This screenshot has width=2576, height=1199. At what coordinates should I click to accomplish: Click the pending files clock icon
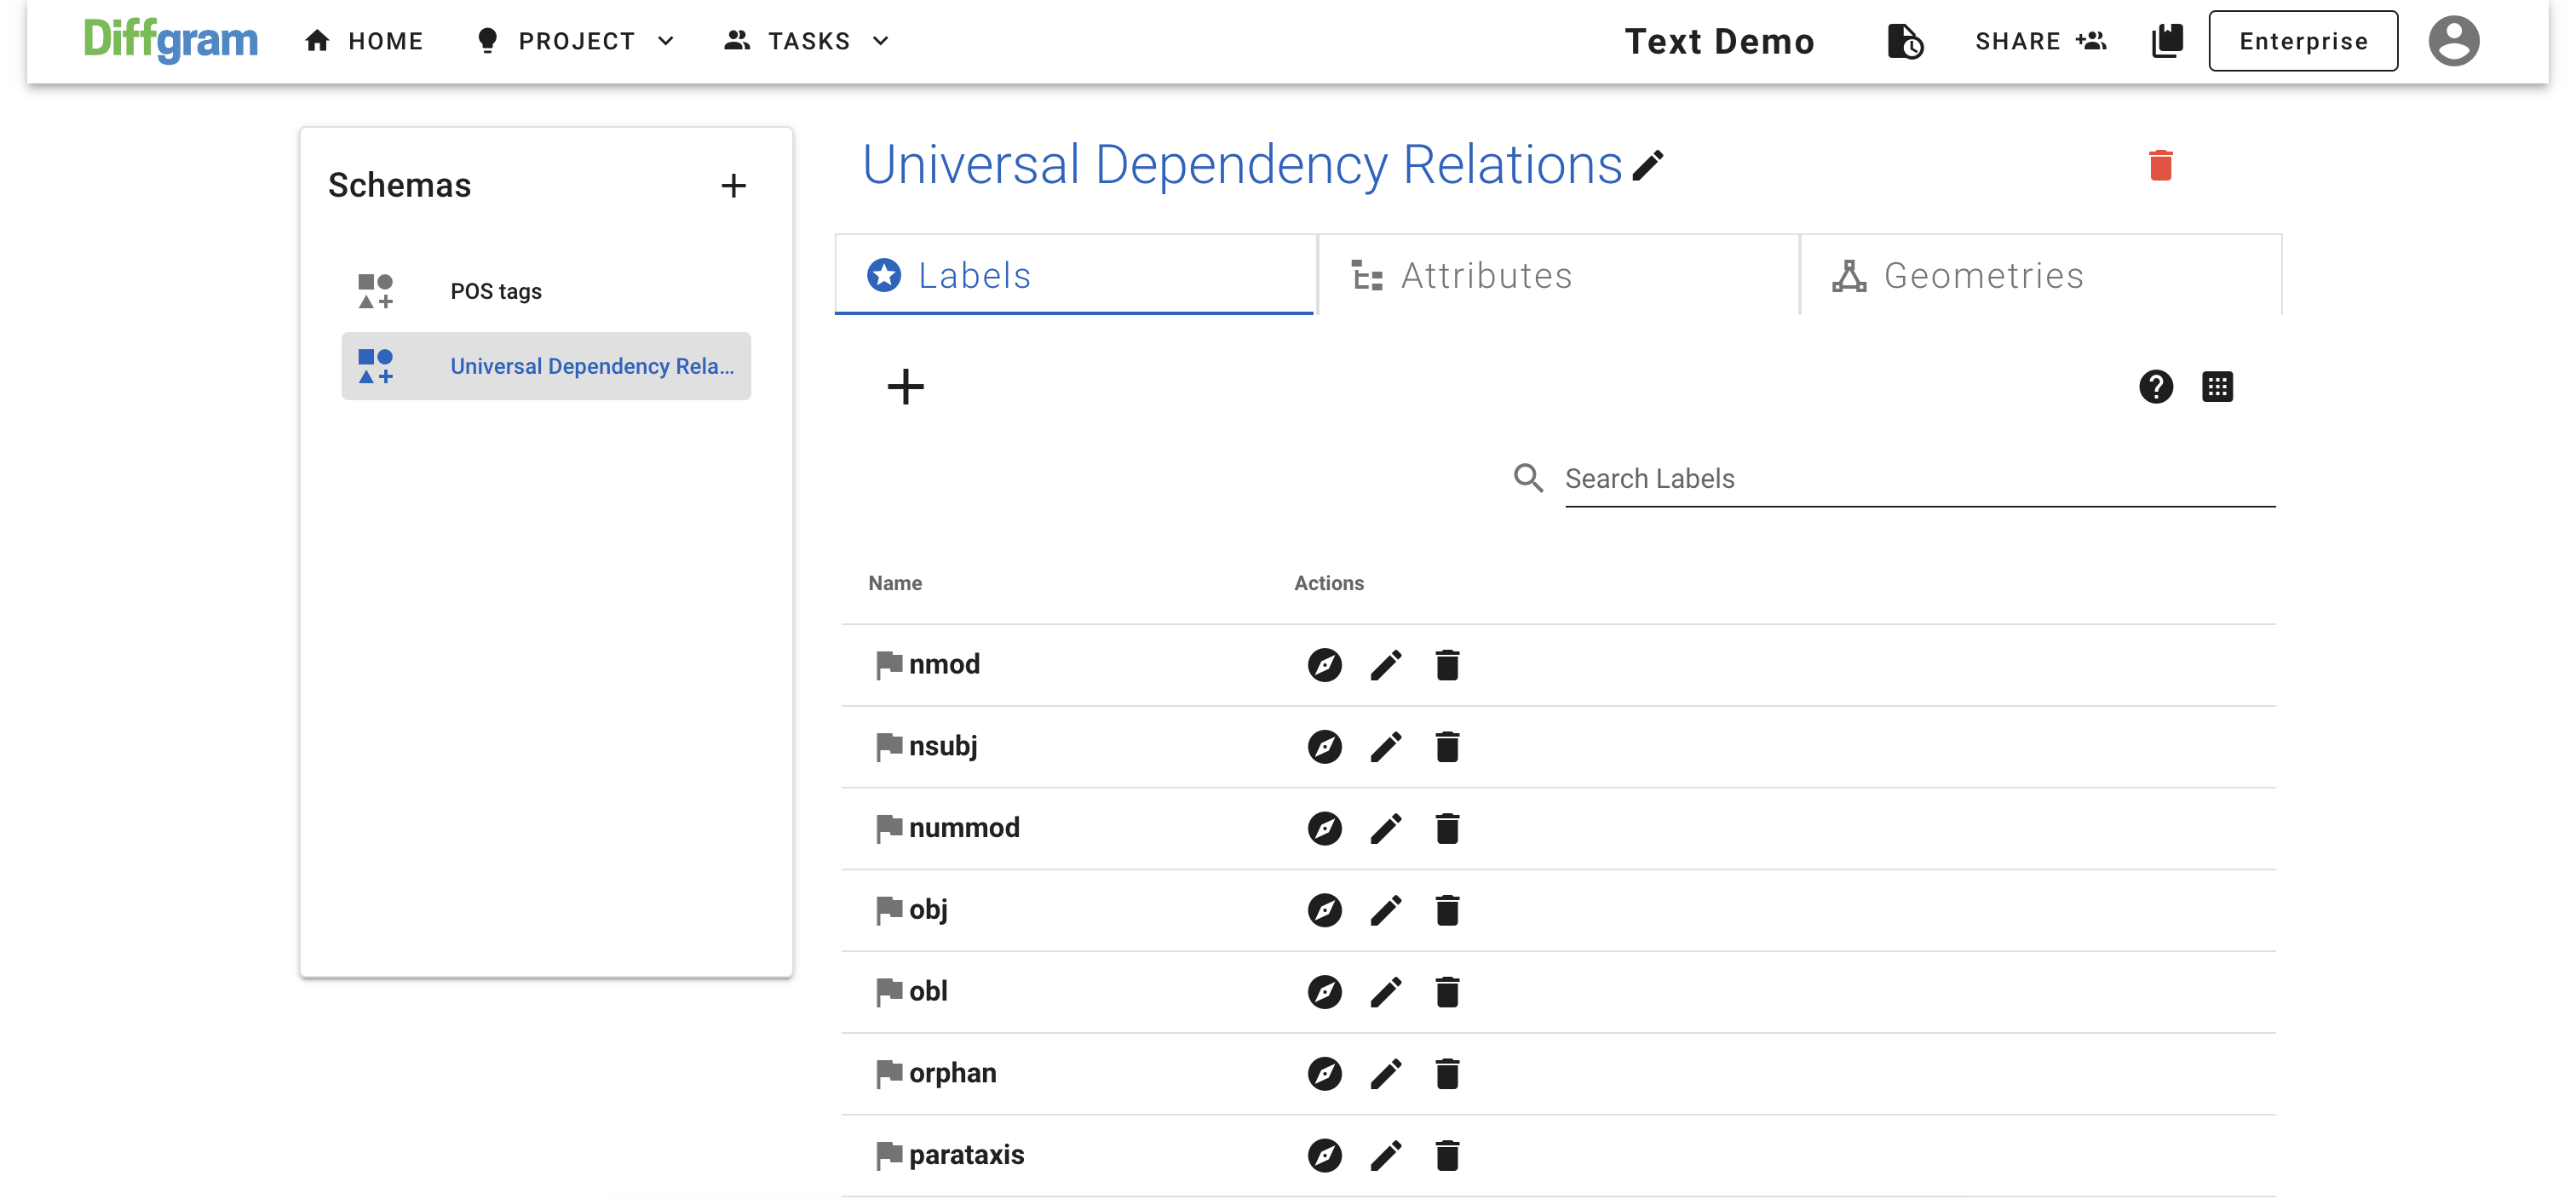(1904, 41)
